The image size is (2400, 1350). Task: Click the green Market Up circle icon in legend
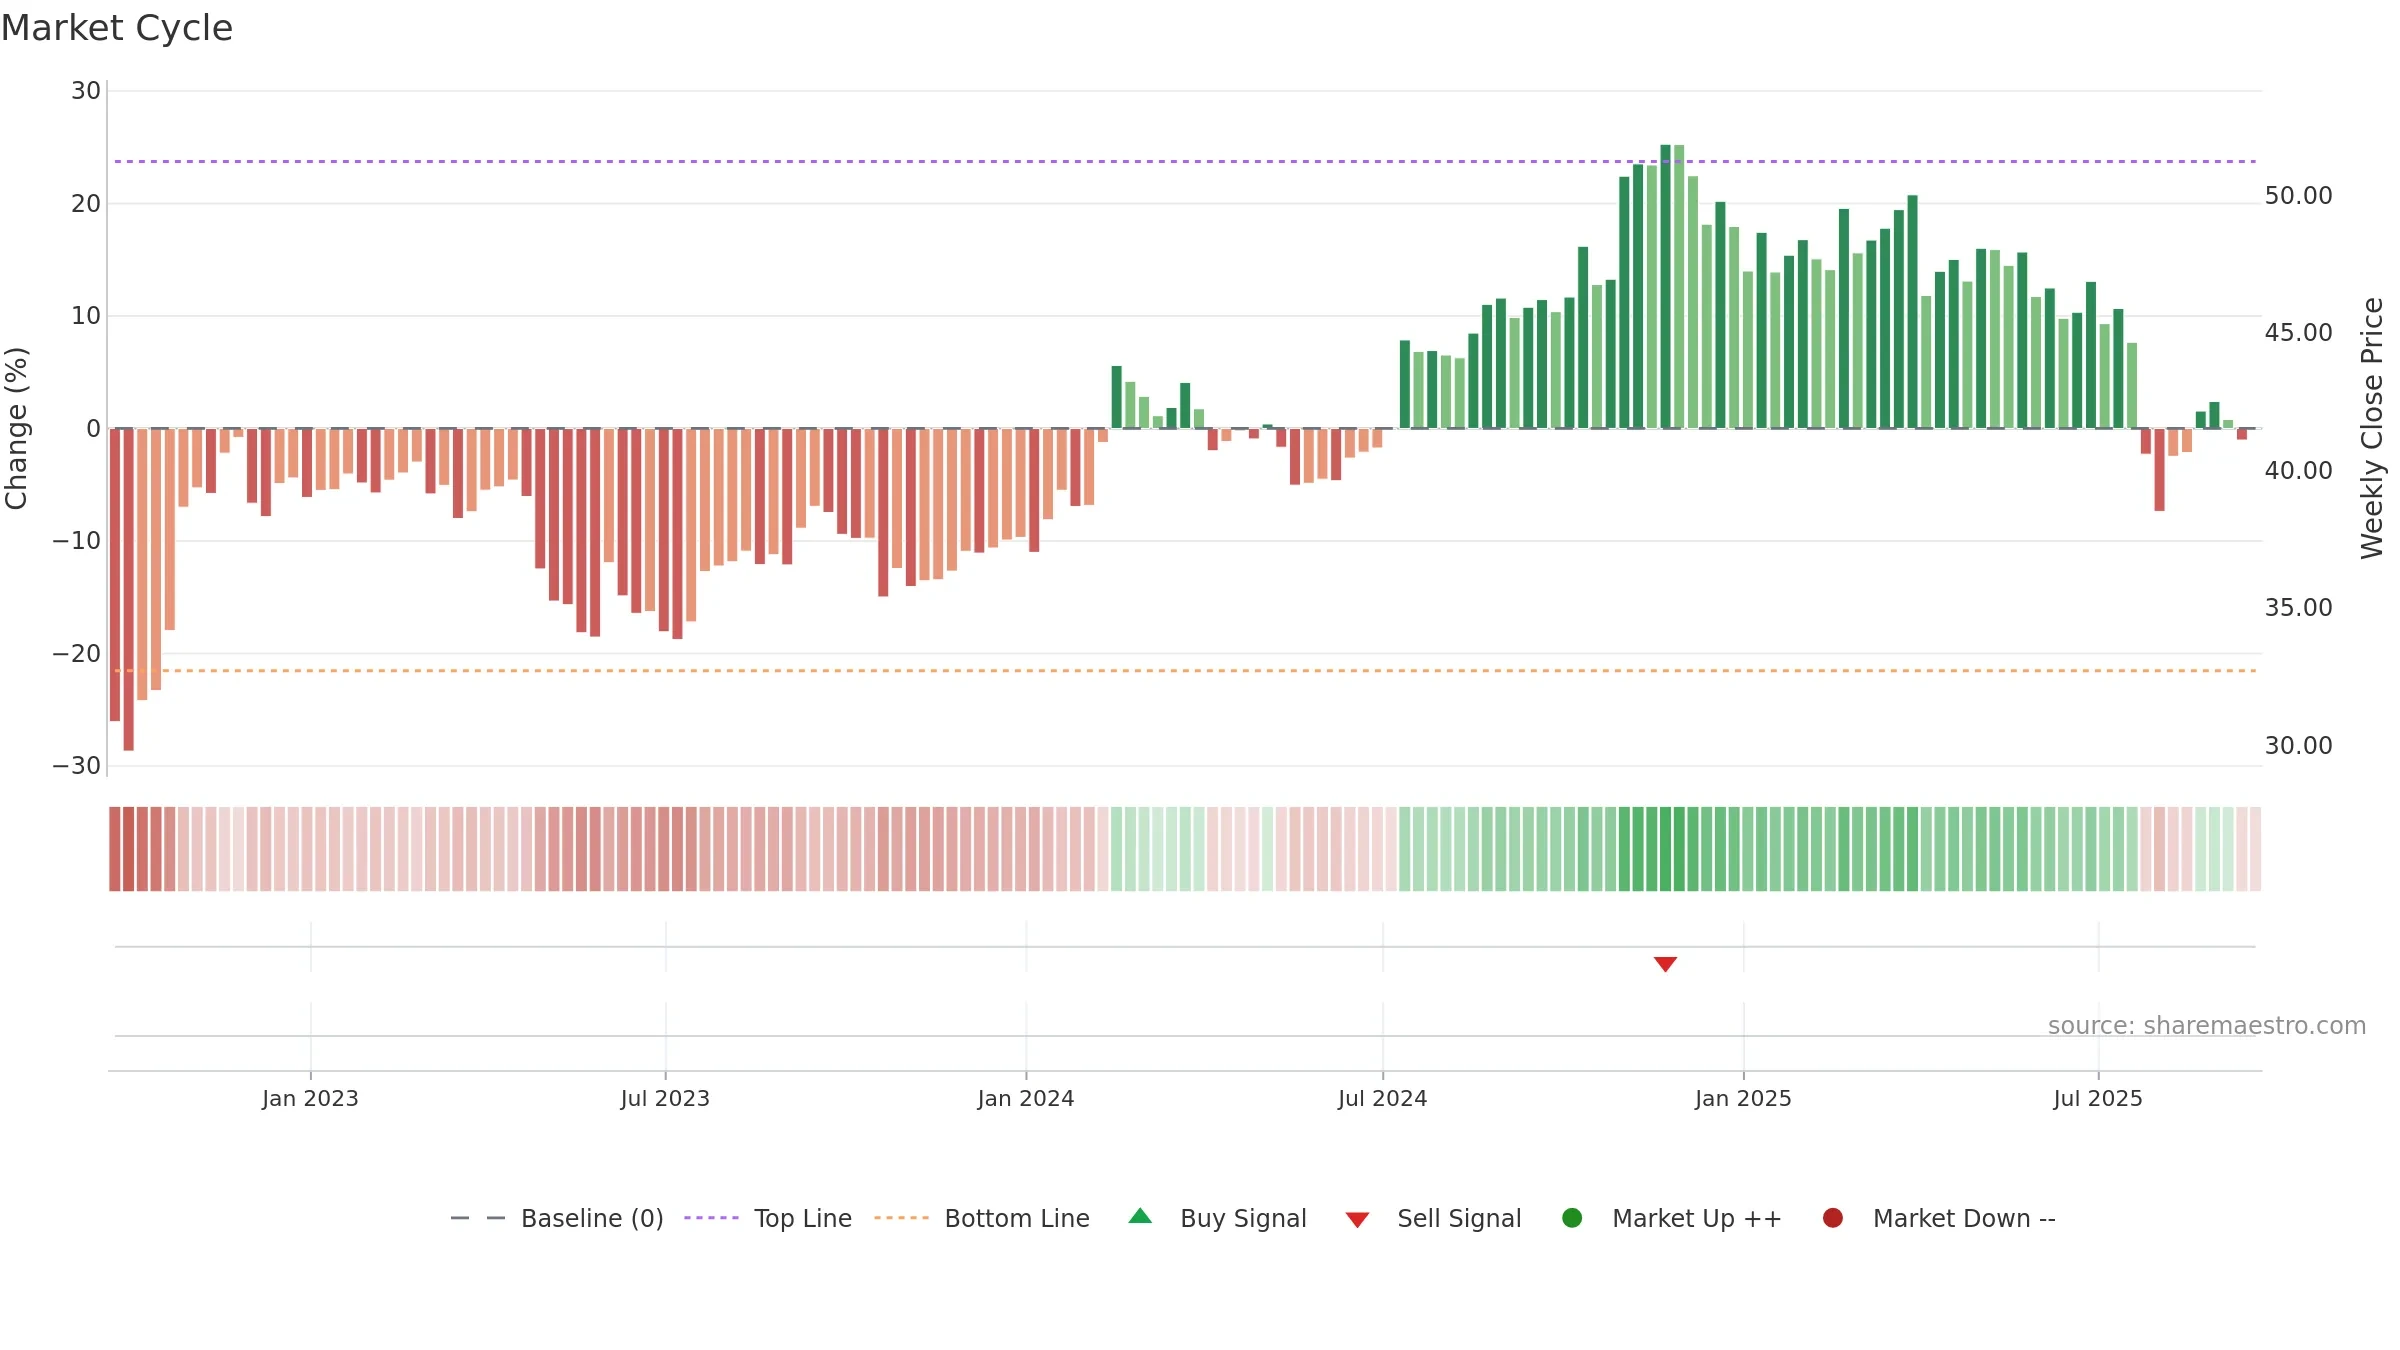pos(1572,1218)
